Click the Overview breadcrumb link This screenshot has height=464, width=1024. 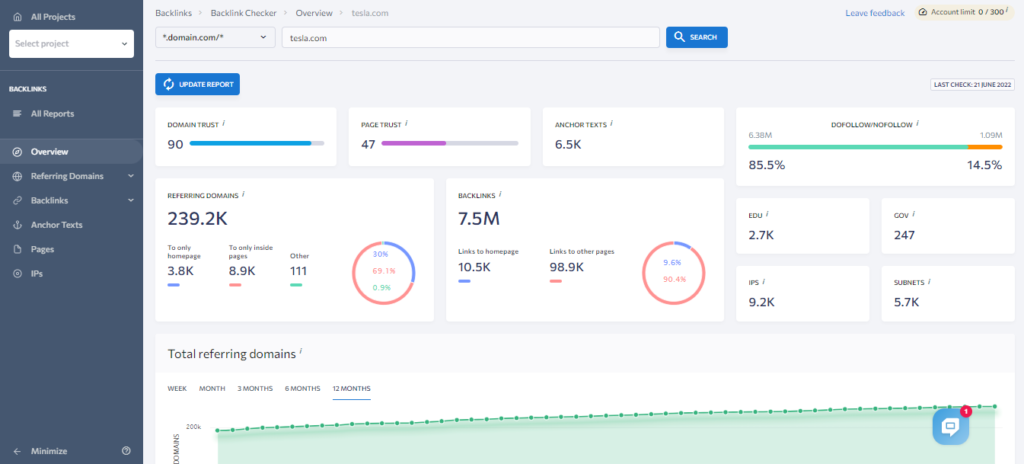(x=314, y=12)
